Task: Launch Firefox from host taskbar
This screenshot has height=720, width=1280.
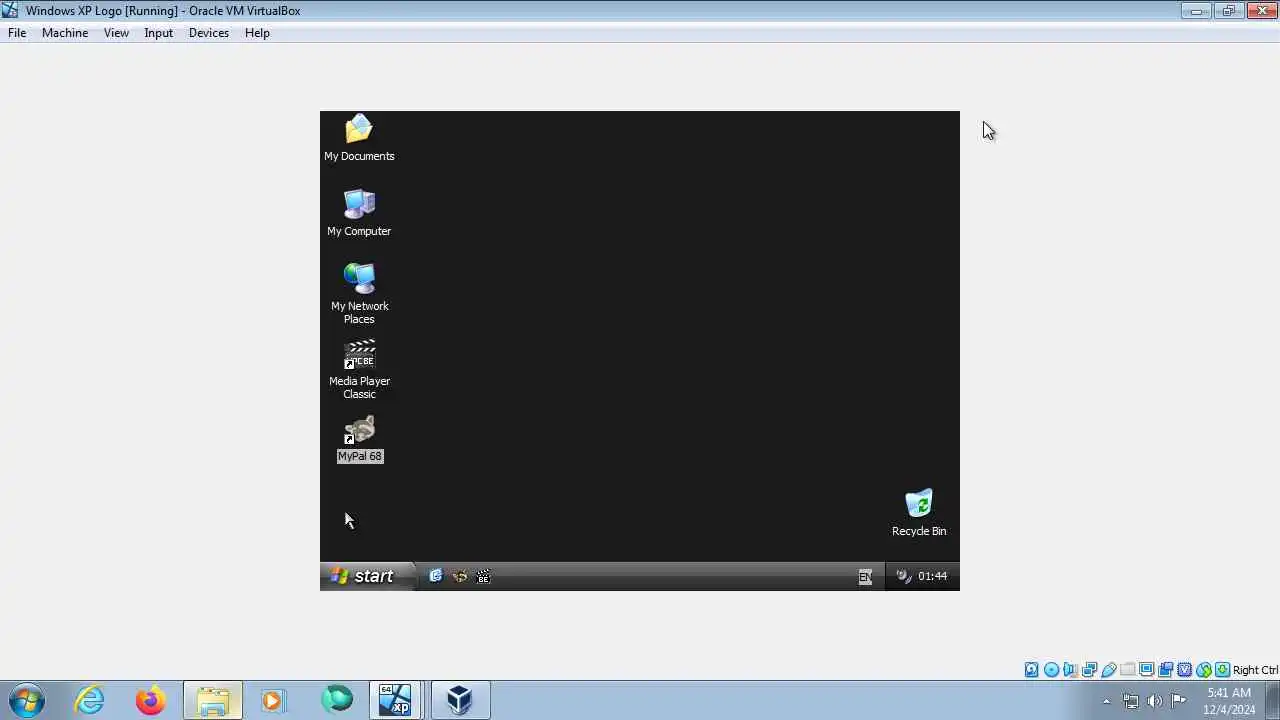Action: pyautogui.click(x=151, y=700)
